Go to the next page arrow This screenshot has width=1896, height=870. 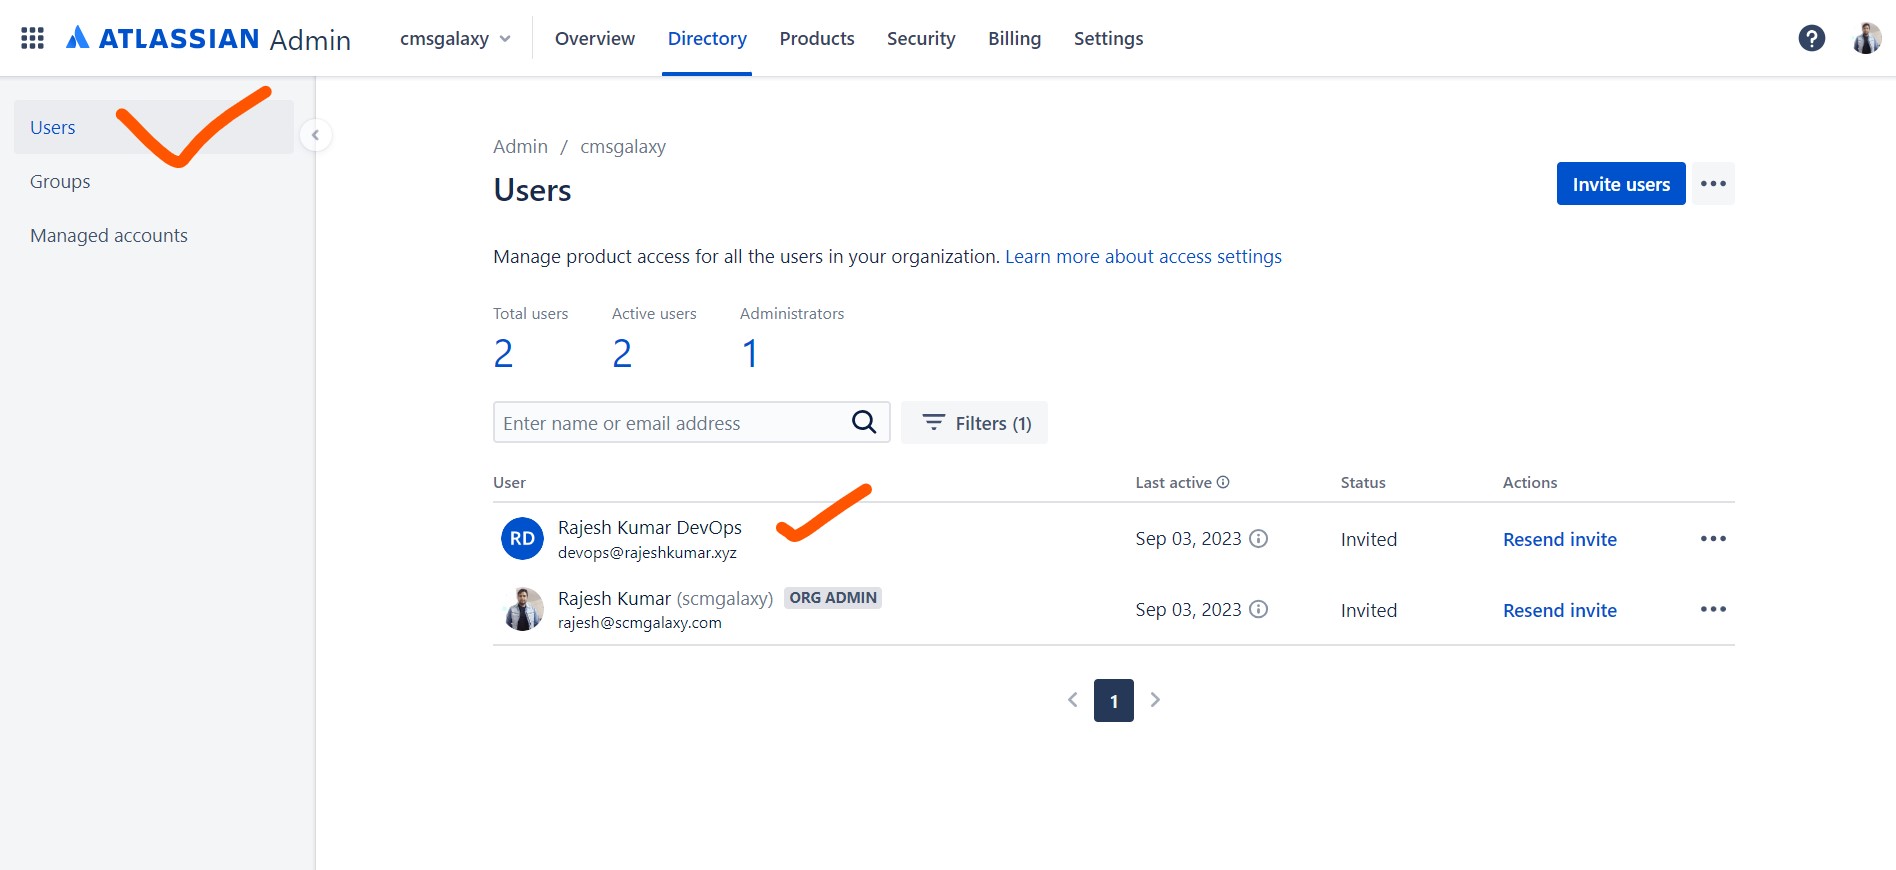pyautogui.click(x=1155, y=700)
